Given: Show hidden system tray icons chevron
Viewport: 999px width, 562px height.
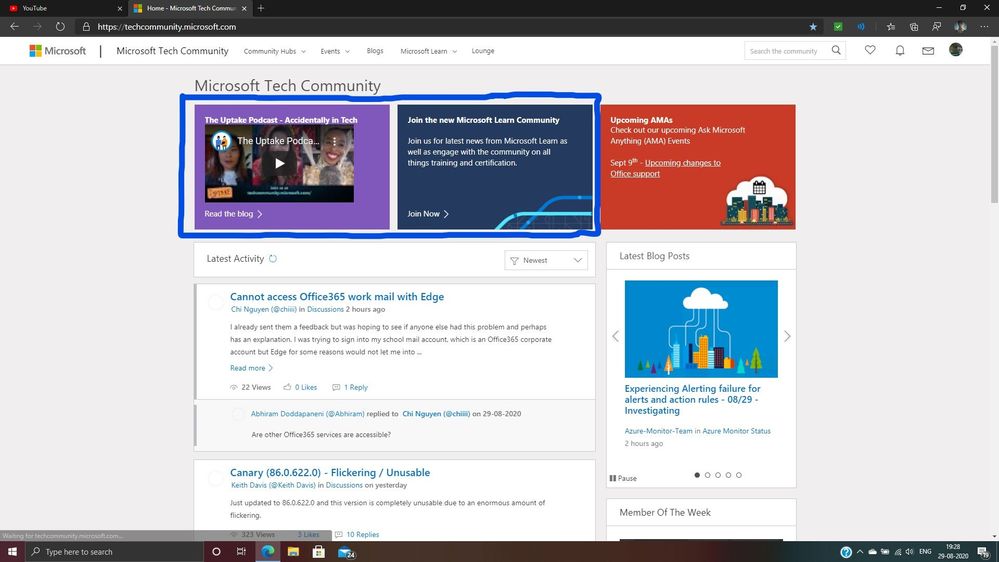Looking at the screenshot, I should tap(859, 552).
